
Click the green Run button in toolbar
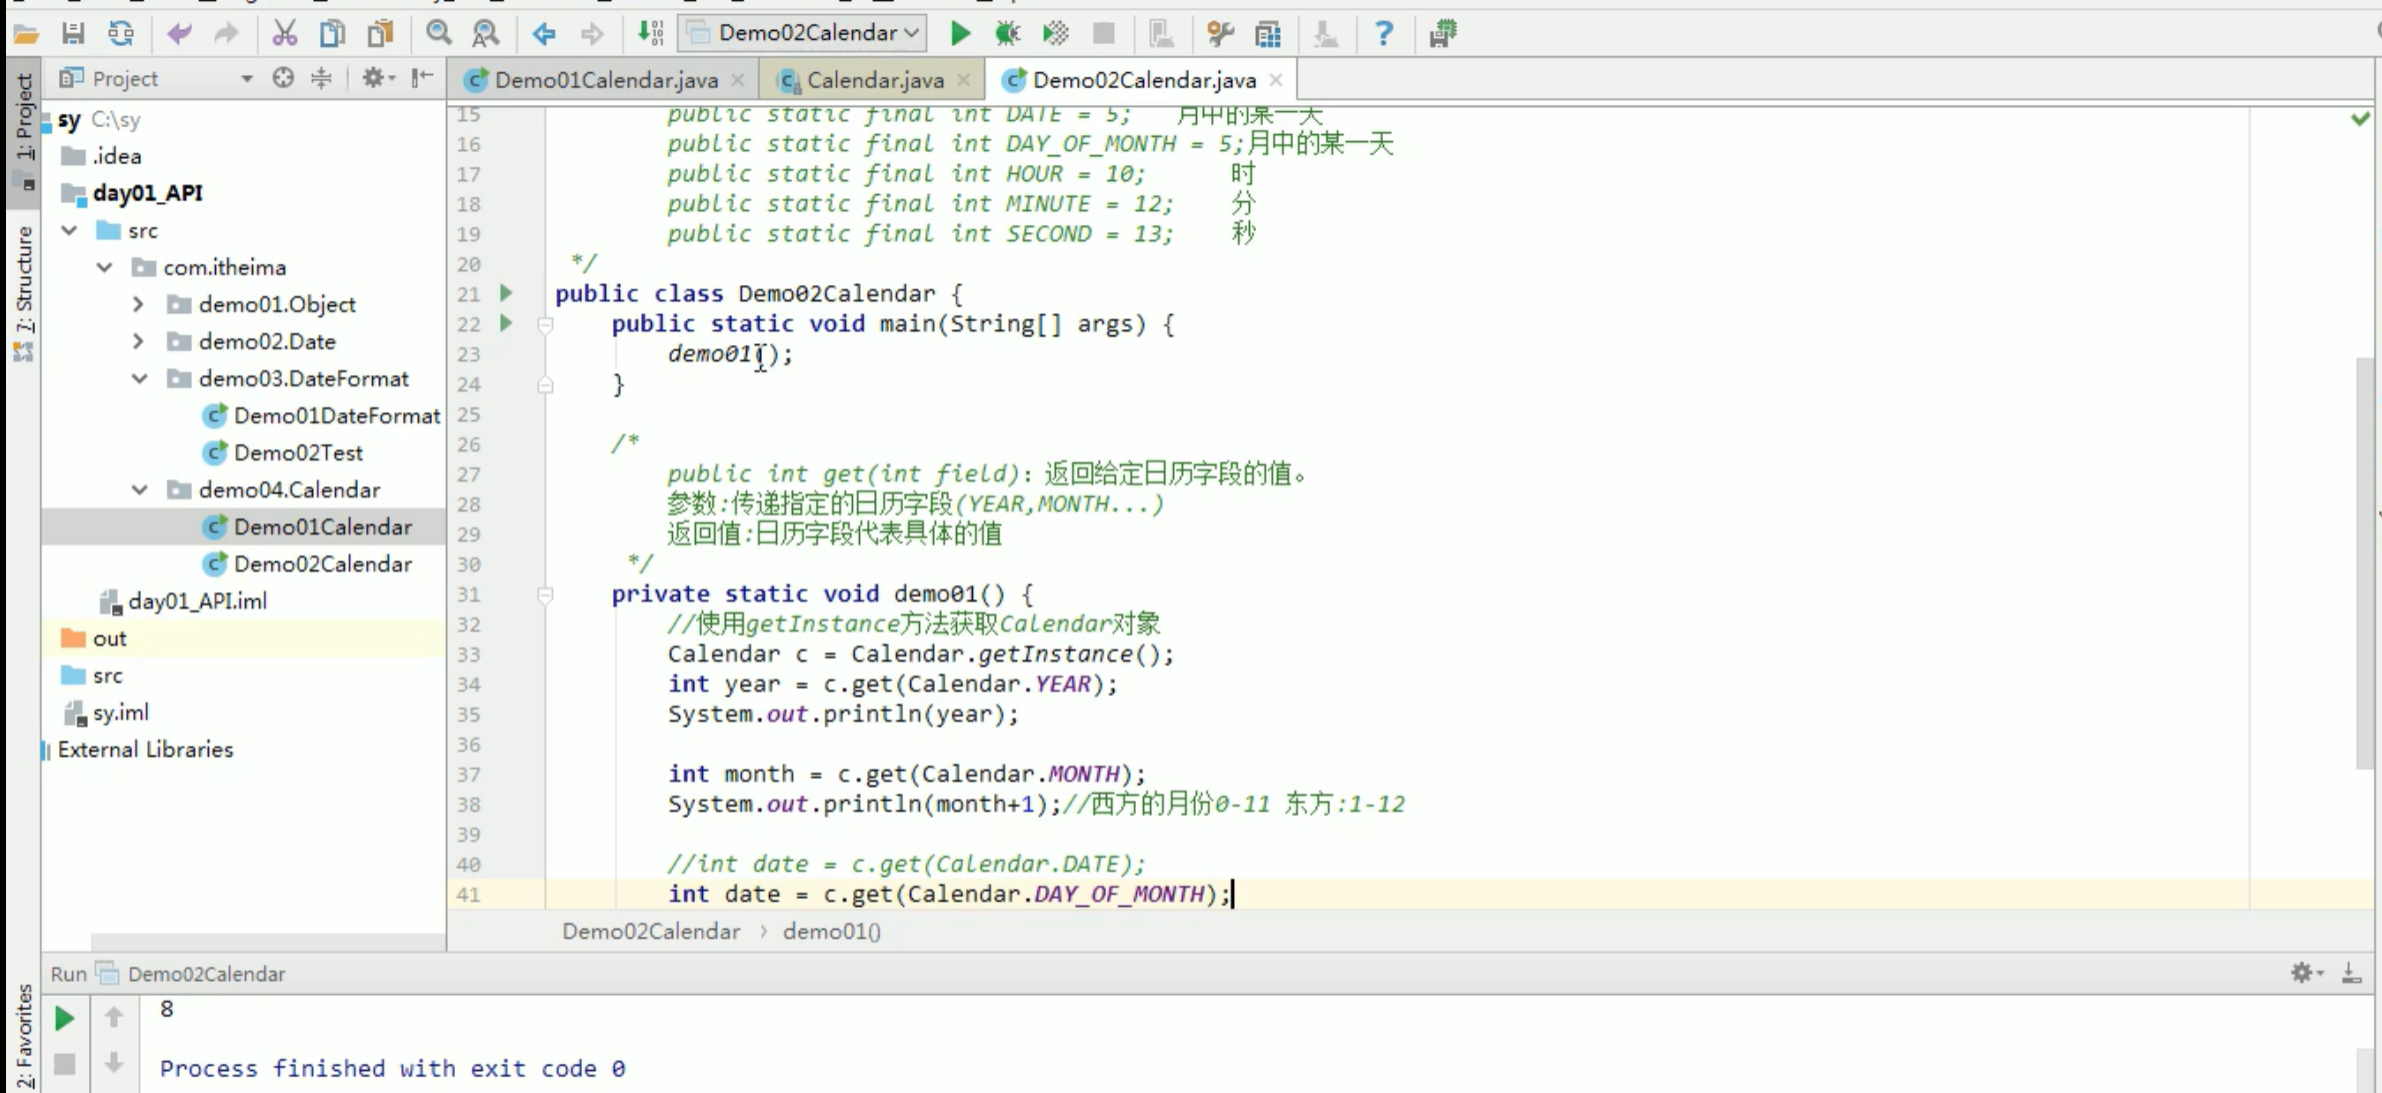[x=960, y=33]
